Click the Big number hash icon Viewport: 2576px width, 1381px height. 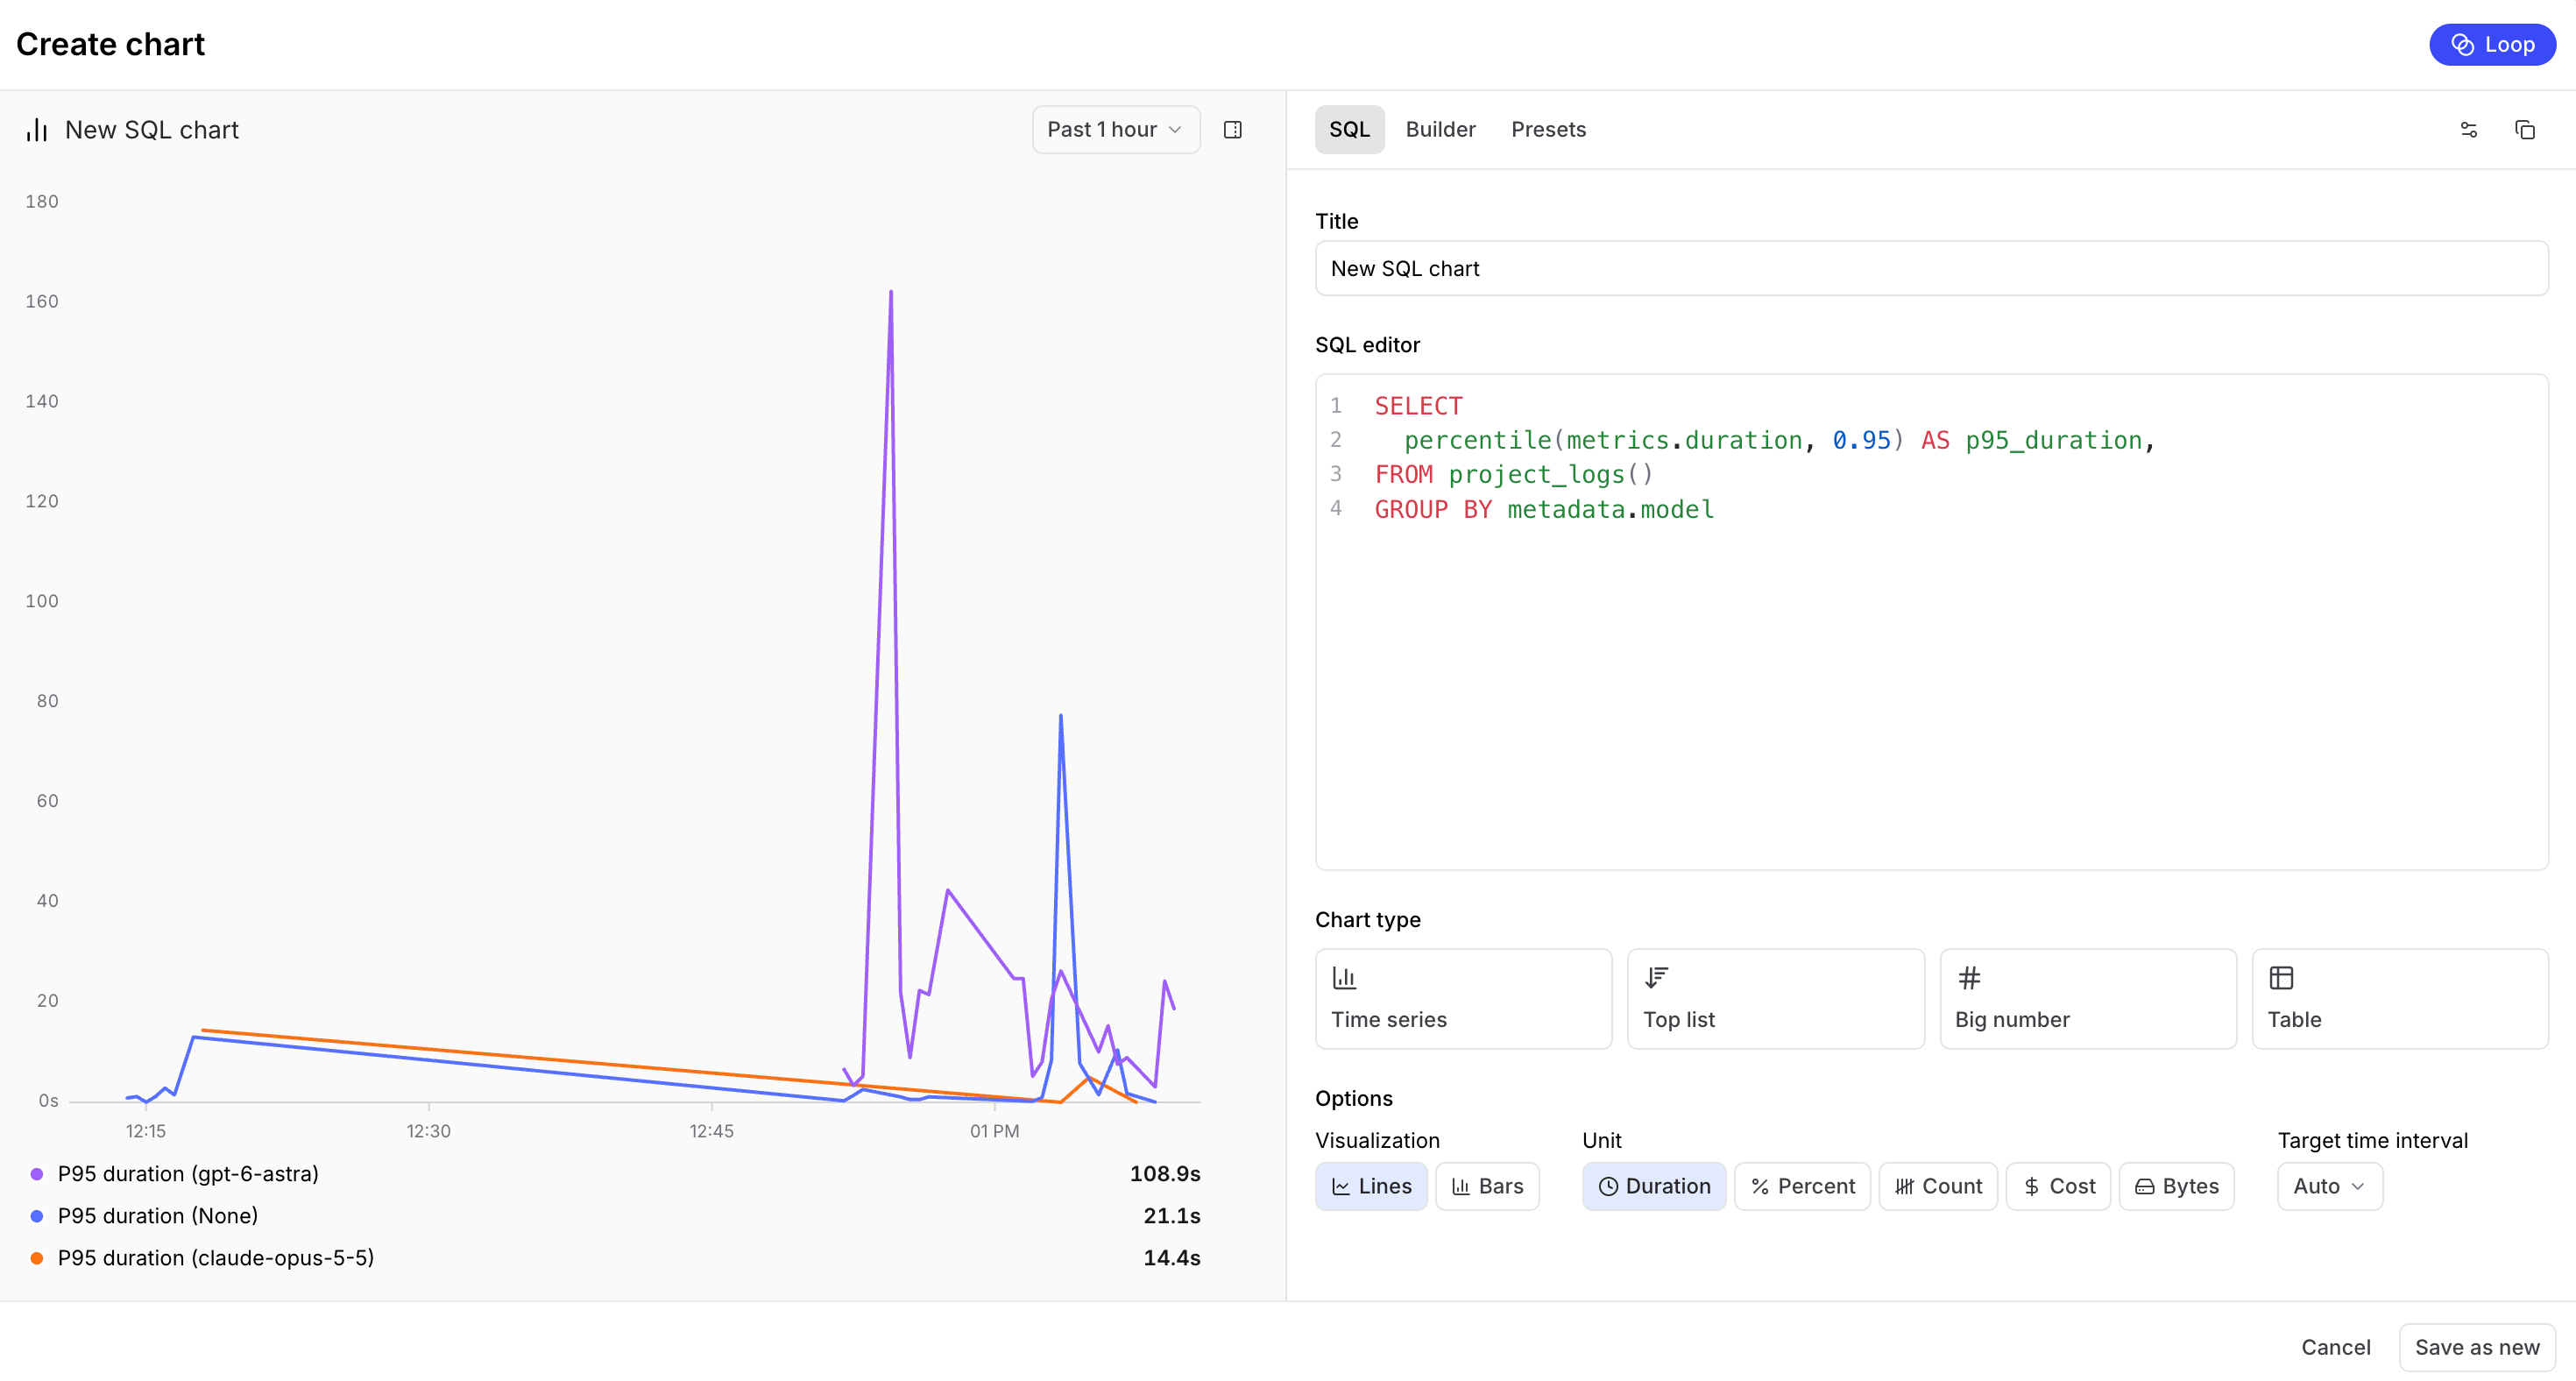1968,977
